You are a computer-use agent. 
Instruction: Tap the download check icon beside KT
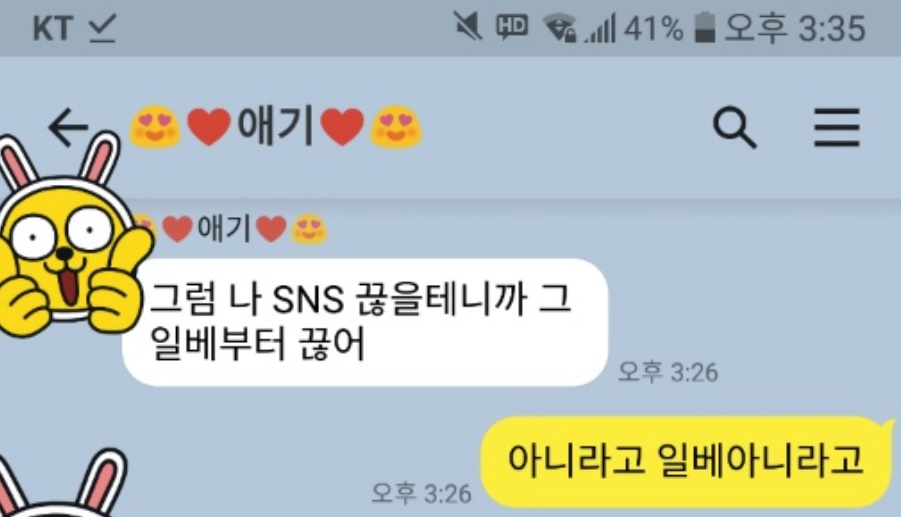(103, 29)
